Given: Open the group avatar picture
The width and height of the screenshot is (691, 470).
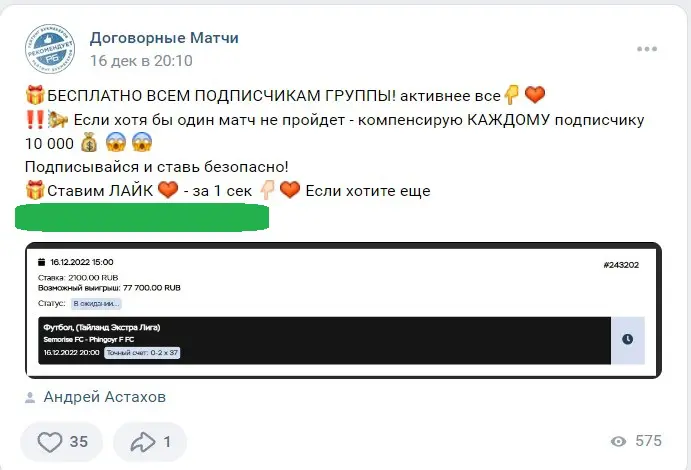Looking at the screenshot, I should tap(49, 49).
